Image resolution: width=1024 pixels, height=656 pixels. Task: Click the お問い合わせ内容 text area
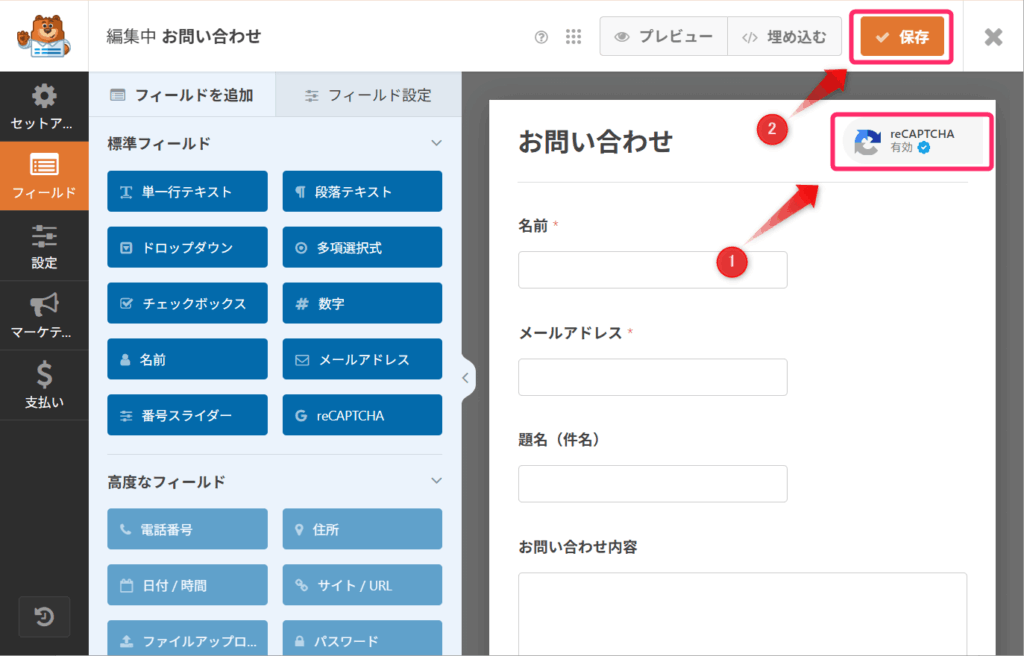(x=743, y=614)
